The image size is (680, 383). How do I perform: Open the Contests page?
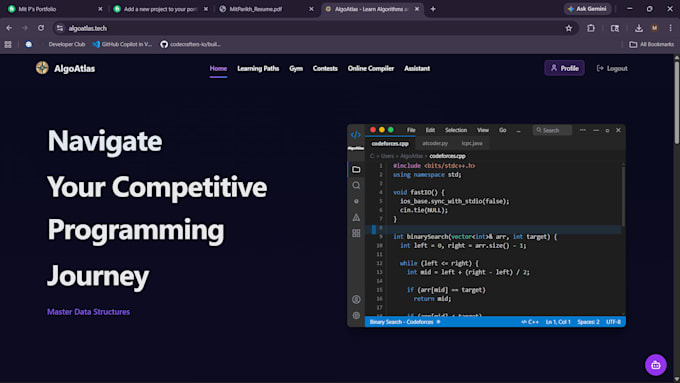coord(325,69)
